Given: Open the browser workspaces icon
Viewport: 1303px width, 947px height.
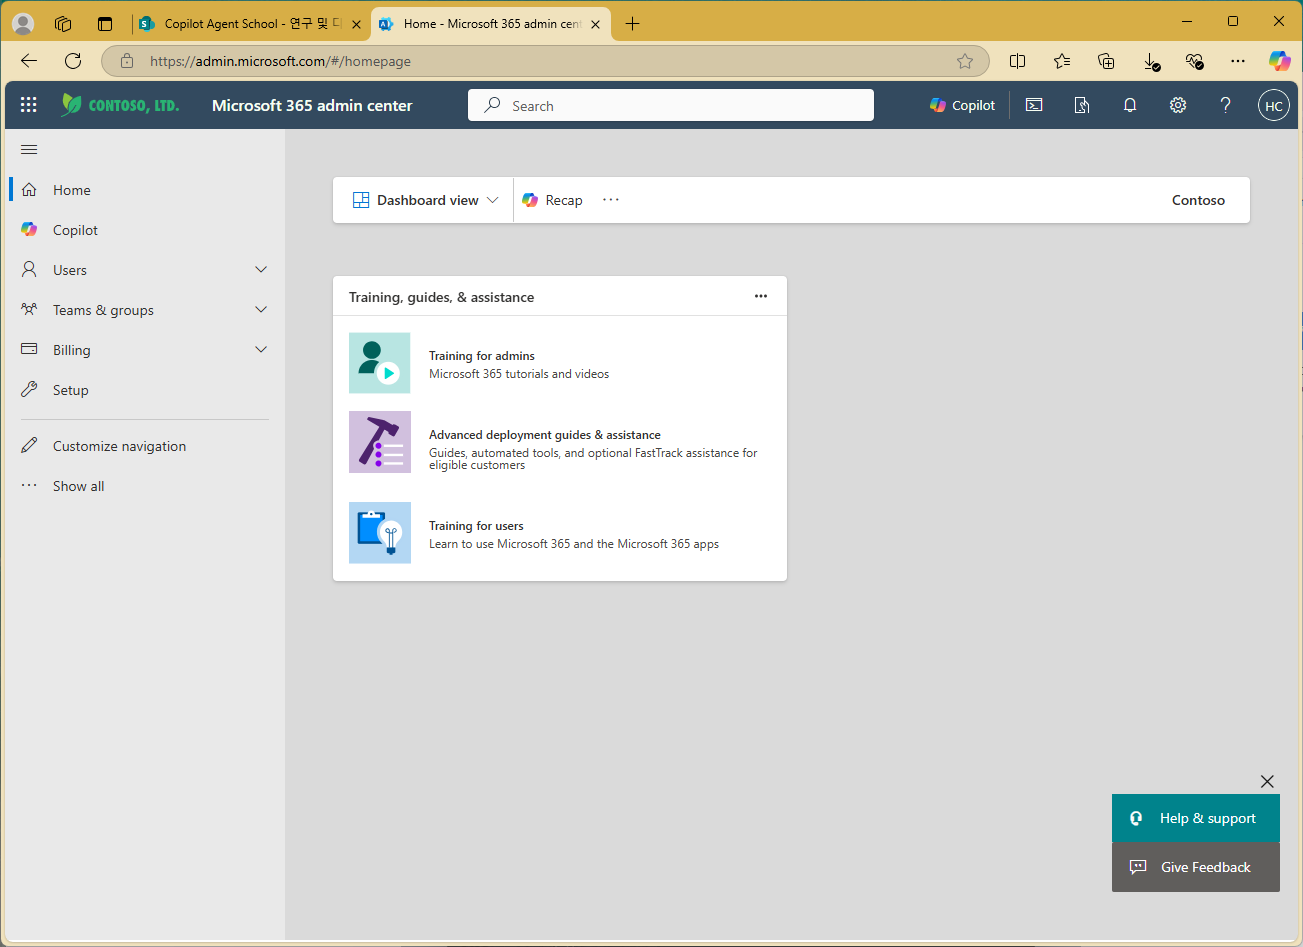Looking at the screenshot, I should (x=63, y=24).
